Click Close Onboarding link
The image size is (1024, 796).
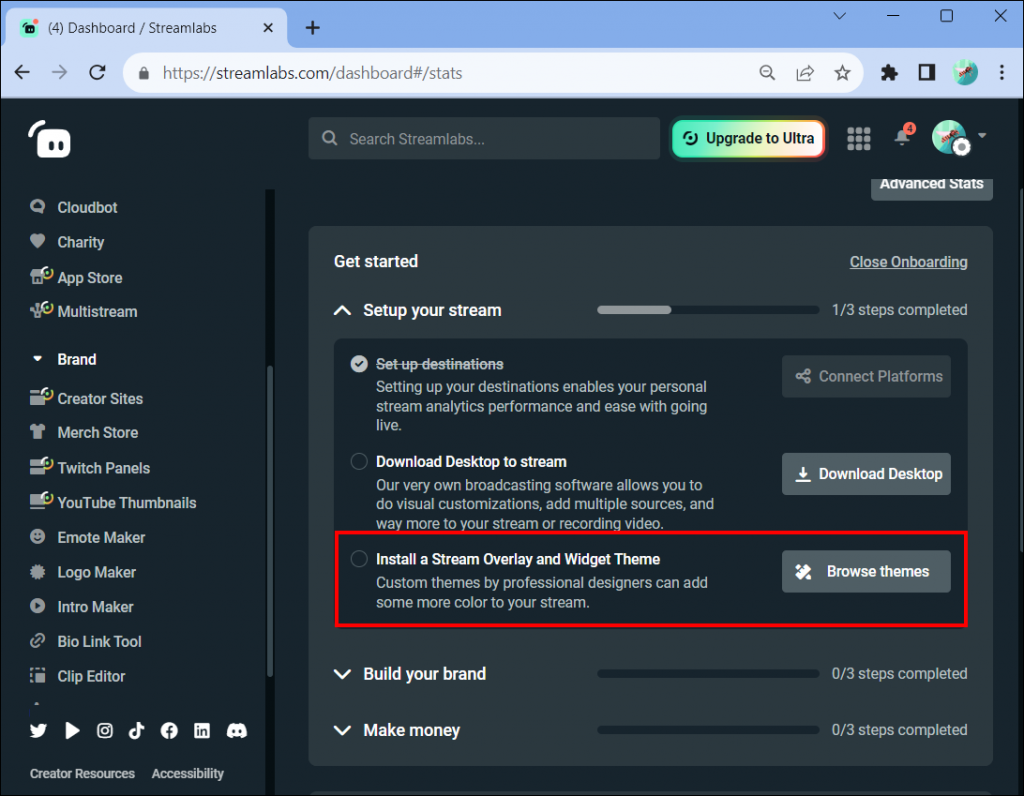click(908, 262)
